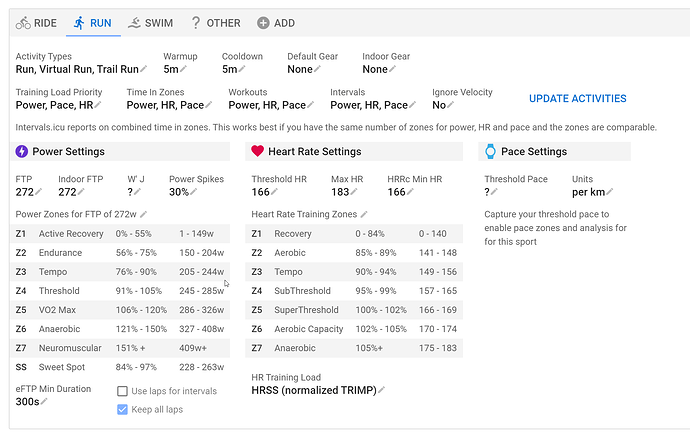Edit HRRc Min HR pencil icon
This screenshot has height=432, width=690.
411,191
